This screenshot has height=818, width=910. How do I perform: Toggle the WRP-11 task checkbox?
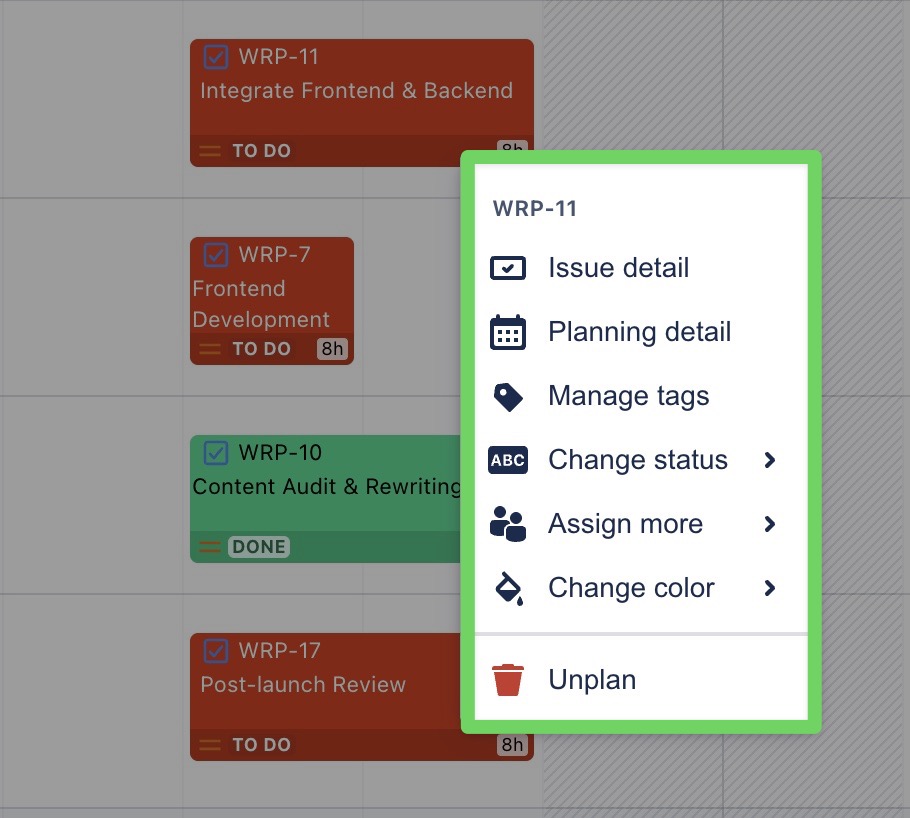(x=216, y=57)
